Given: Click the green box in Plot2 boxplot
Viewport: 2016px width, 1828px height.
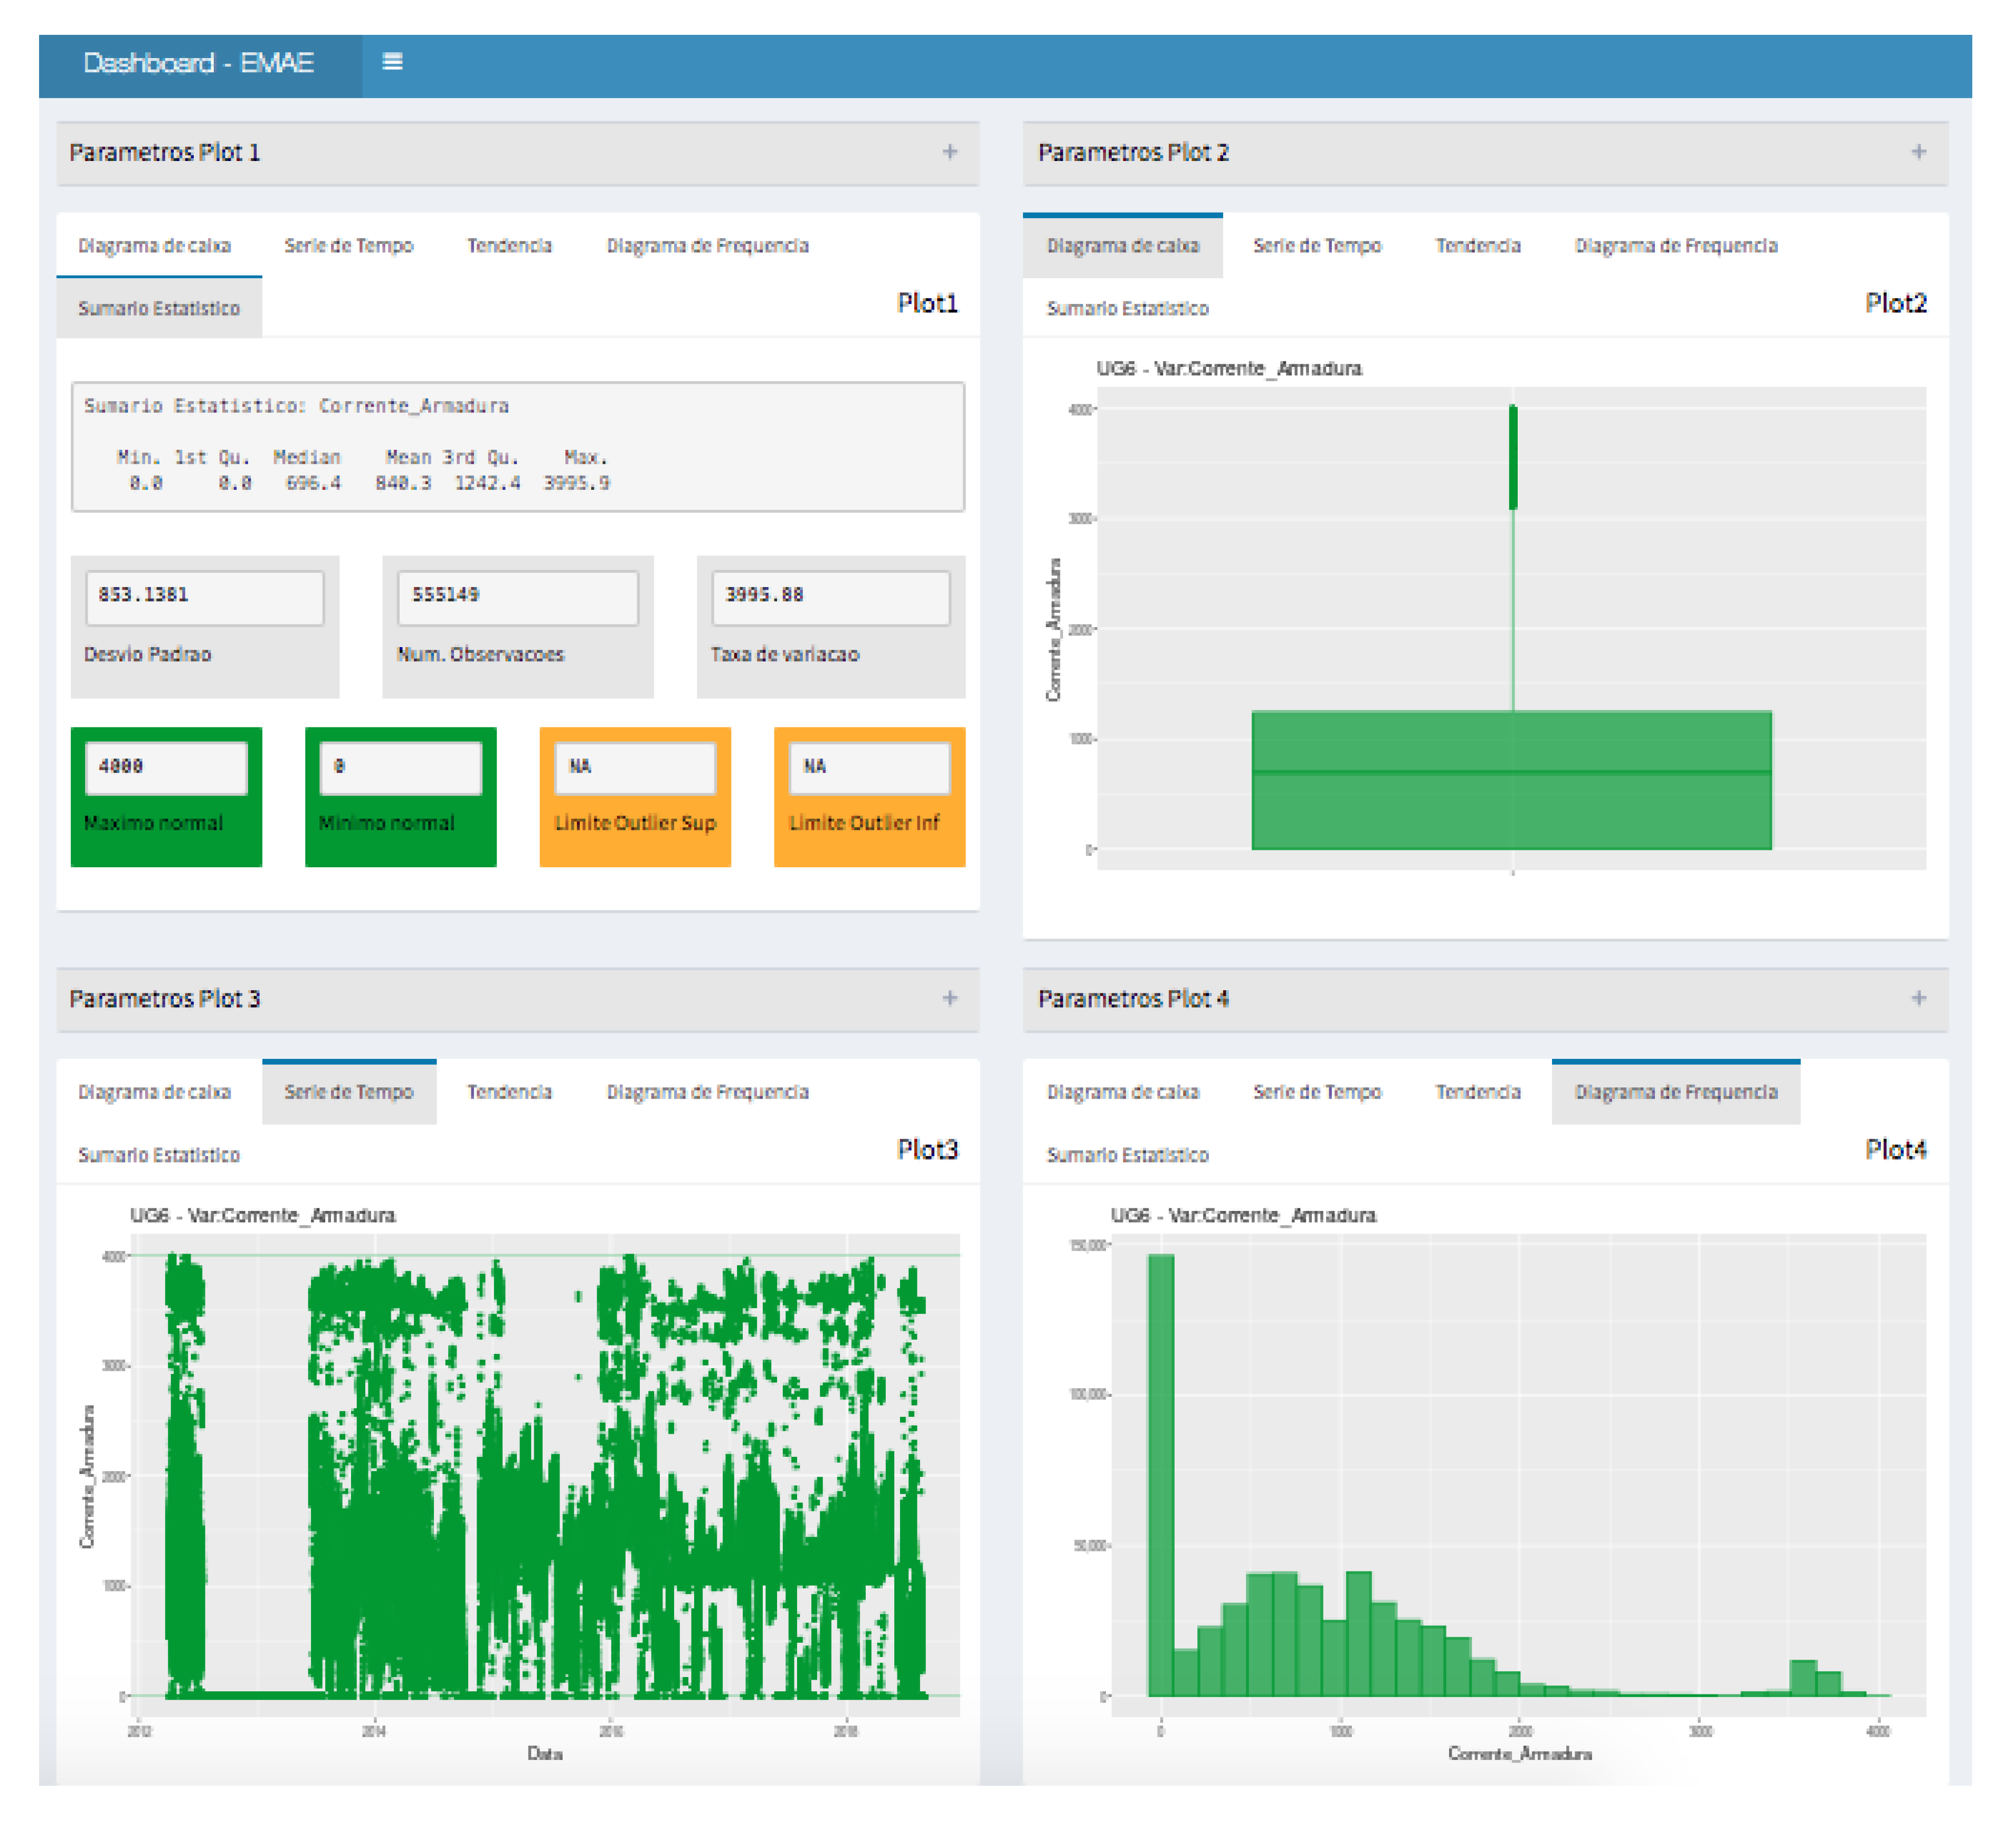Looking at the screenshot, I should pos(1511,780).
